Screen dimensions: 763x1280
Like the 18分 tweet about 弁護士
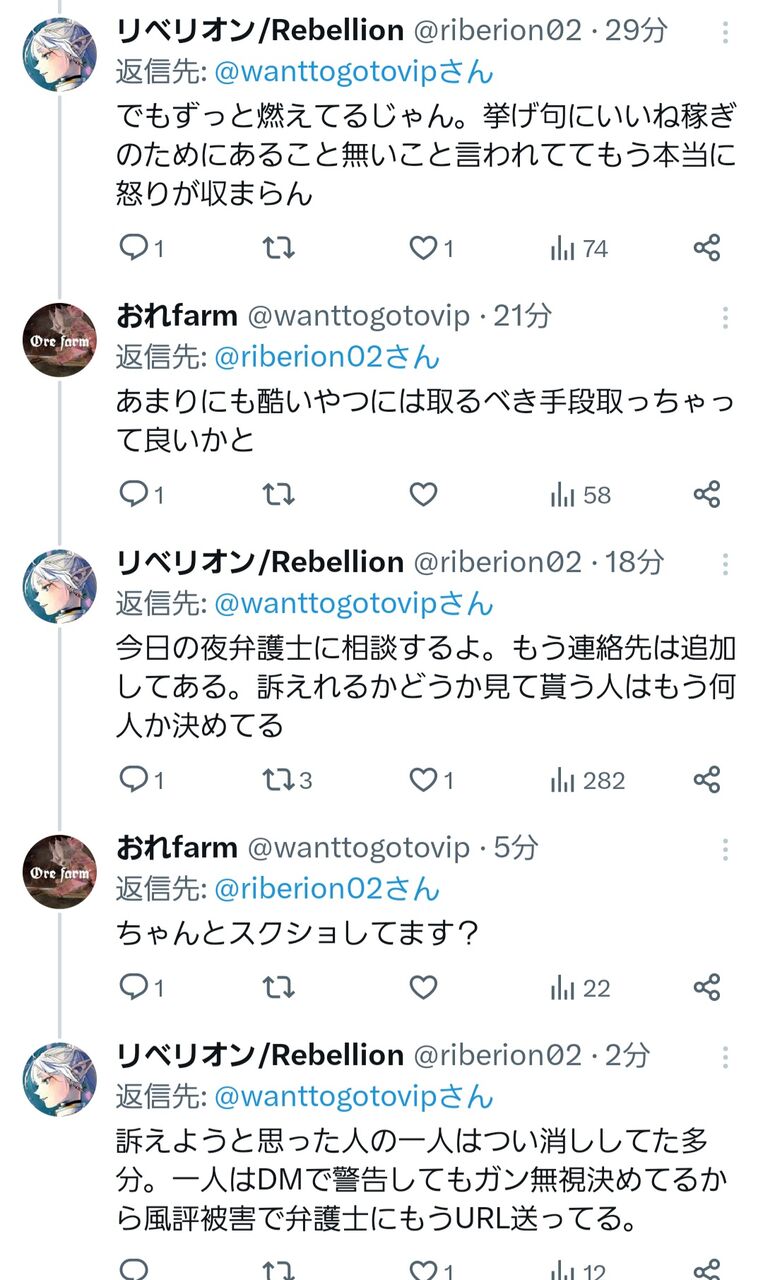tap(424, 779)
